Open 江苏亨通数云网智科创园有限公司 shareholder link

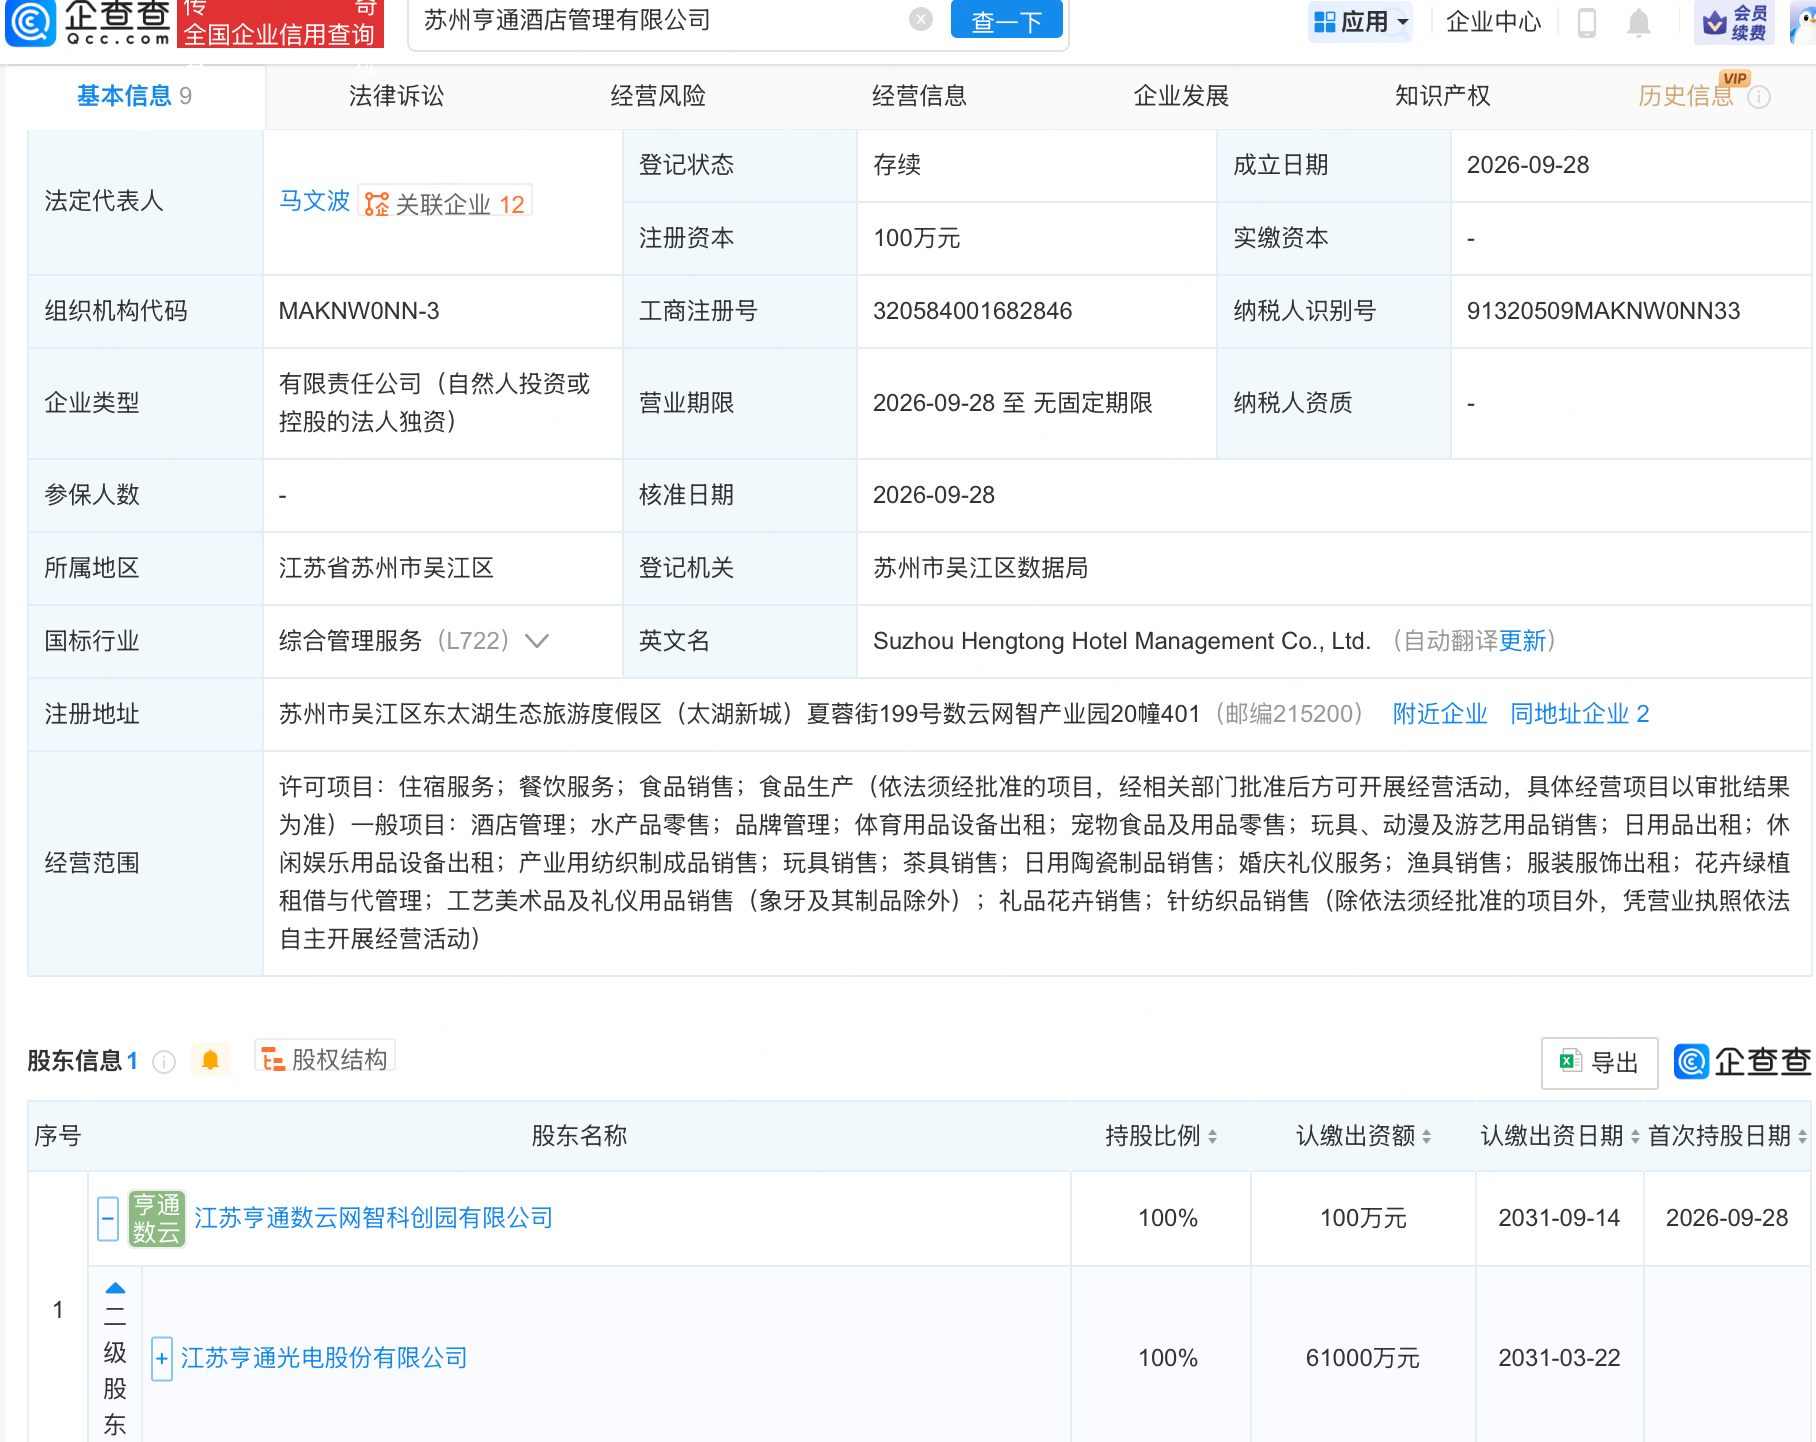[x=373, y=1218]
